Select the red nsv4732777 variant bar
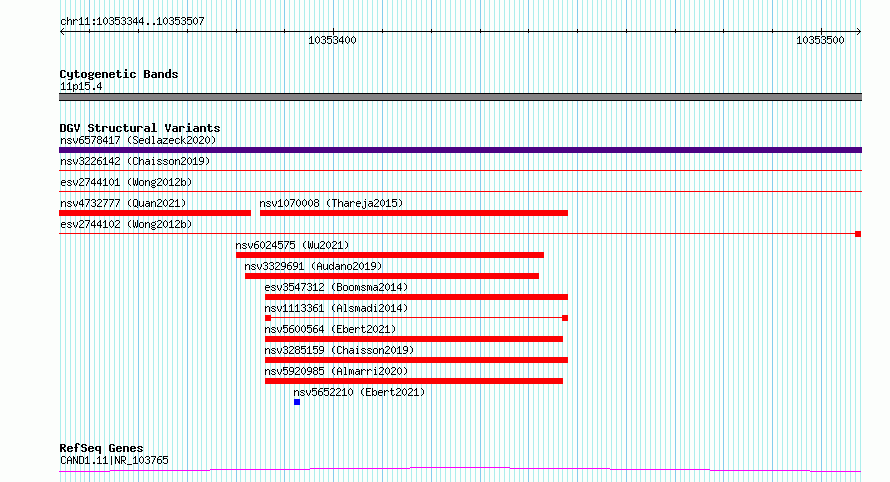Image resolution: width=890 pixels, height=482 pixels. (155, 213)
